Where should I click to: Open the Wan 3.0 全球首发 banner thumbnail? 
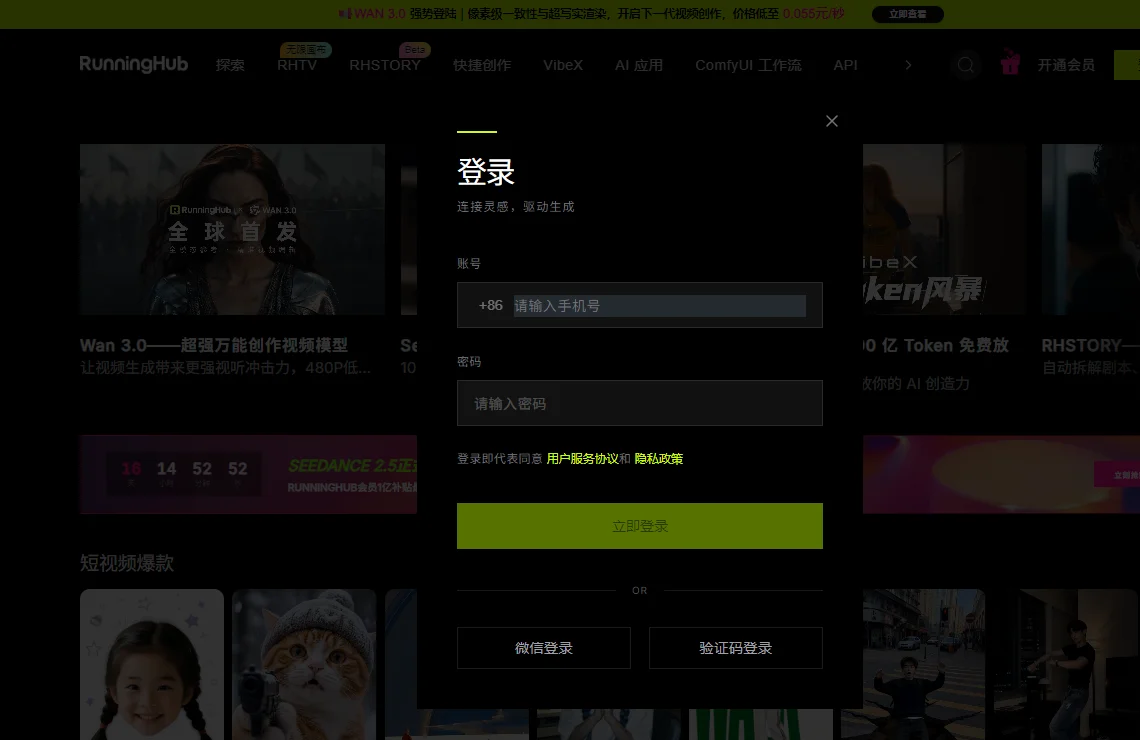(233, 229)
